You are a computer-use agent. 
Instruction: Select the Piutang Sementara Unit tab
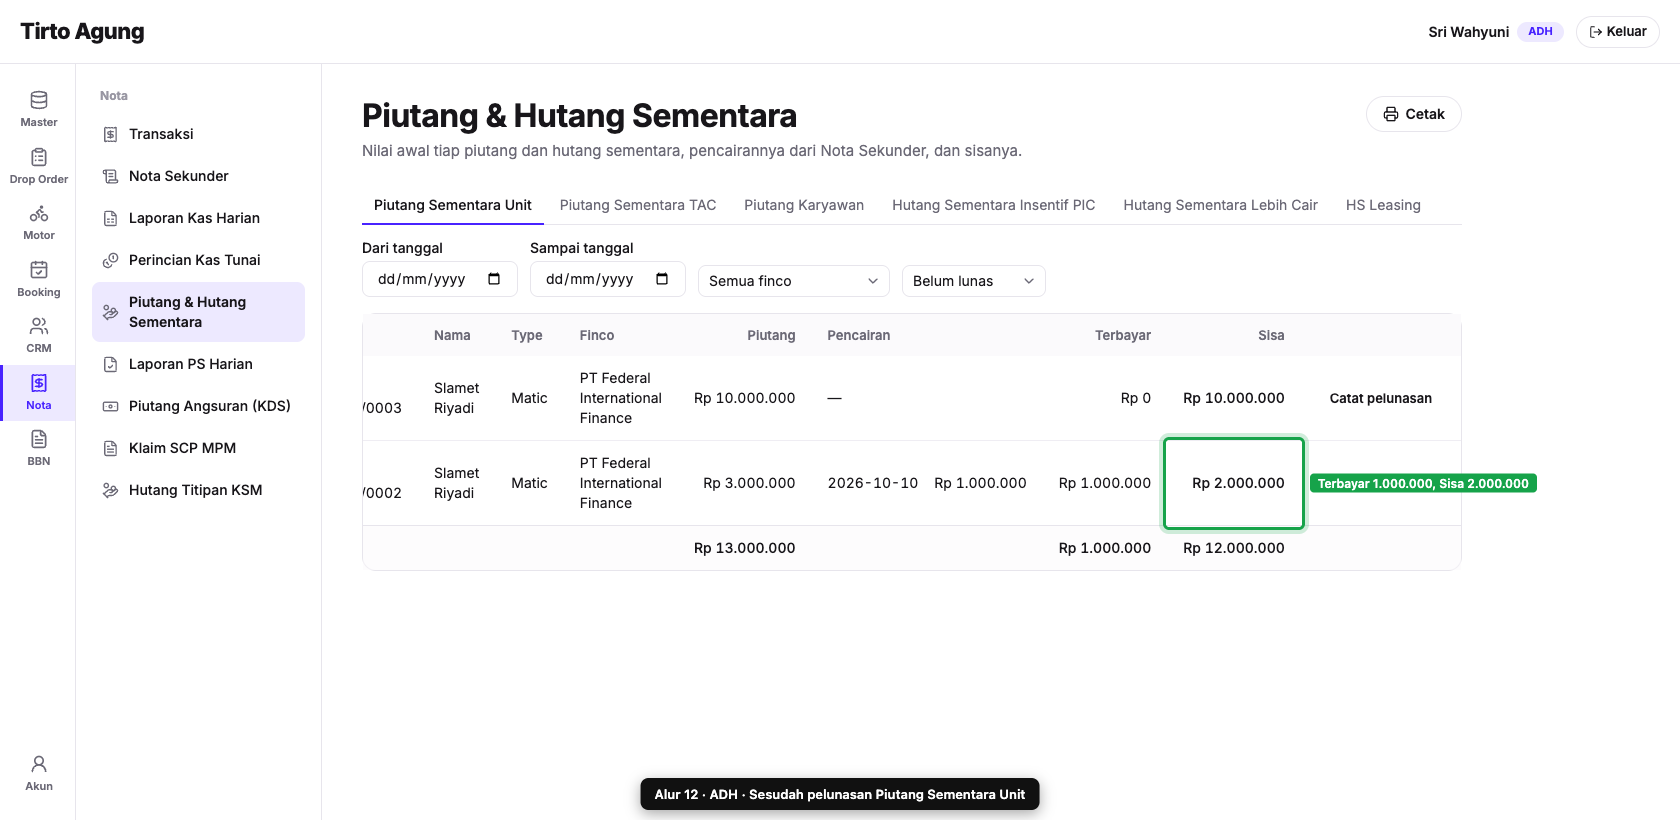coord(453,205)
